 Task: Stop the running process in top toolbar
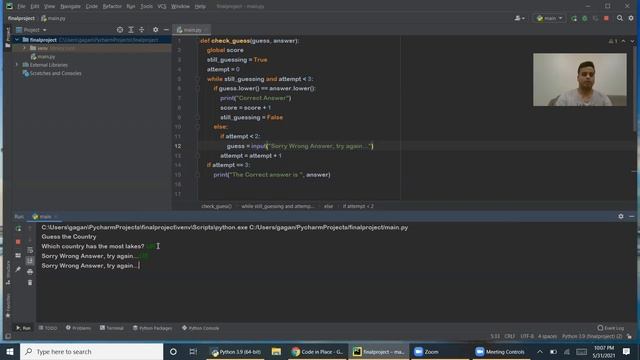point(606,18)
